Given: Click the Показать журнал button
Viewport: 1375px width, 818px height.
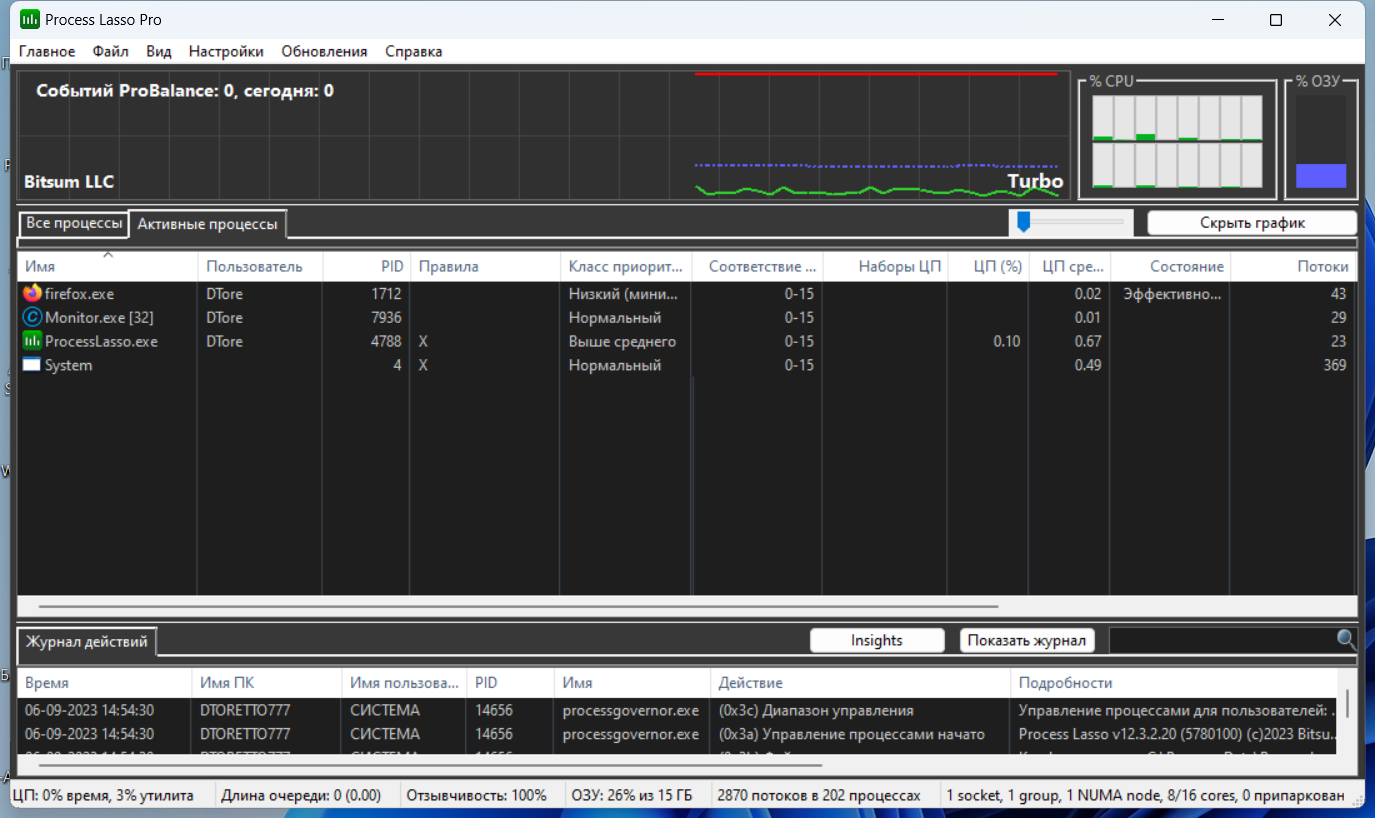Looking at the screenshot, I should [1027, 640].
